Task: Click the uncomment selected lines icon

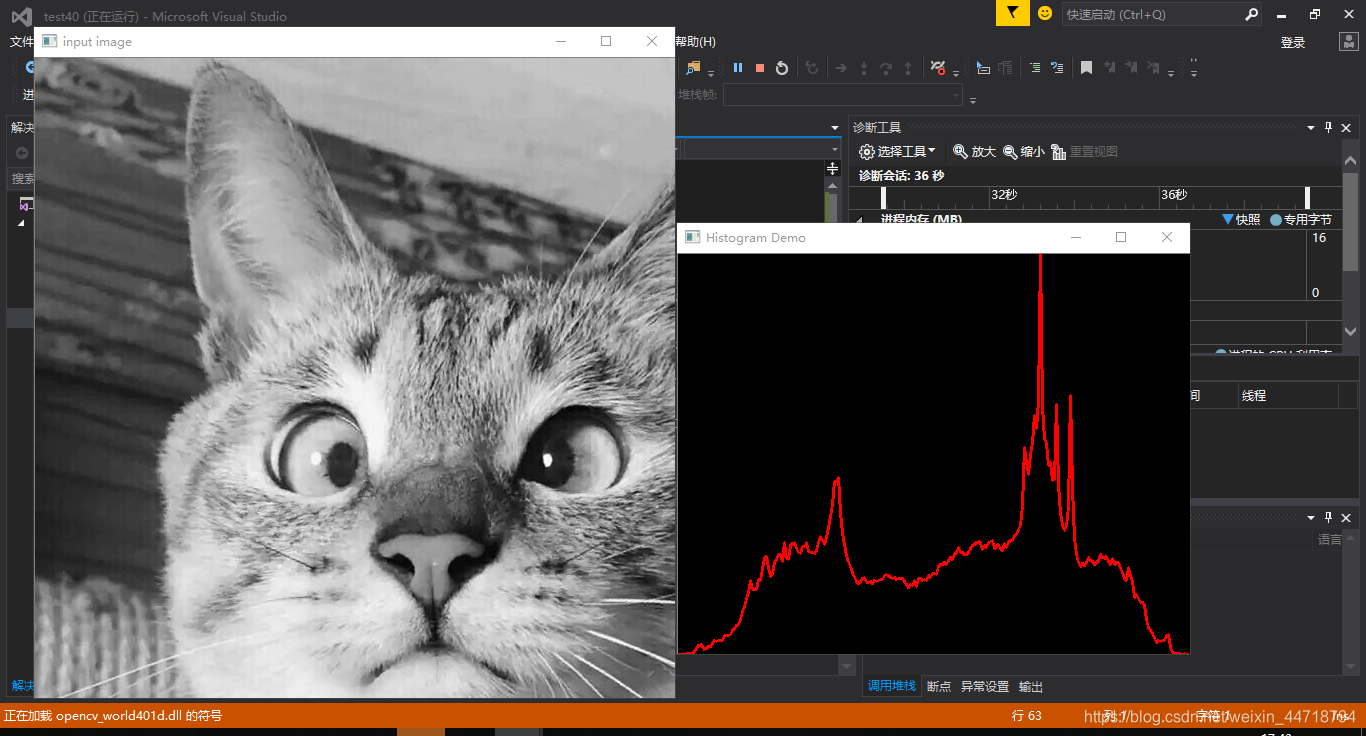Action: (x=1057, y=68)
